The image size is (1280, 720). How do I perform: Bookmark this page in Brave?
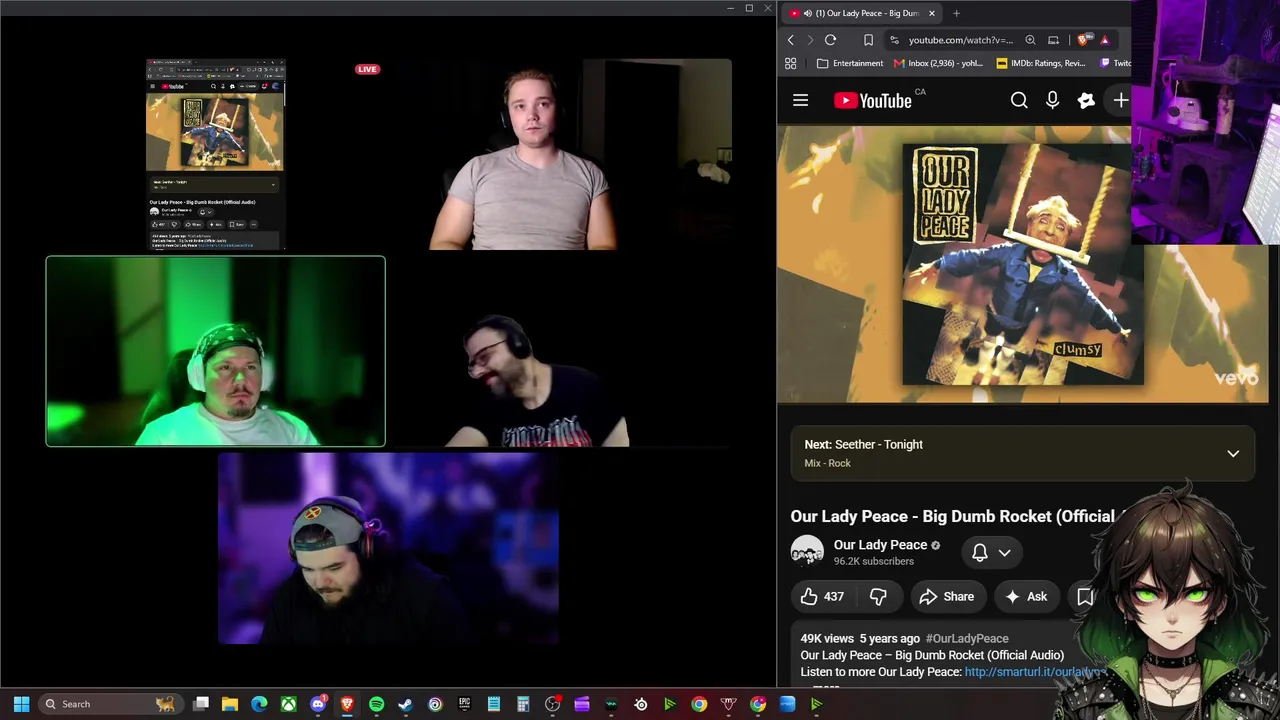click(868, 40)
